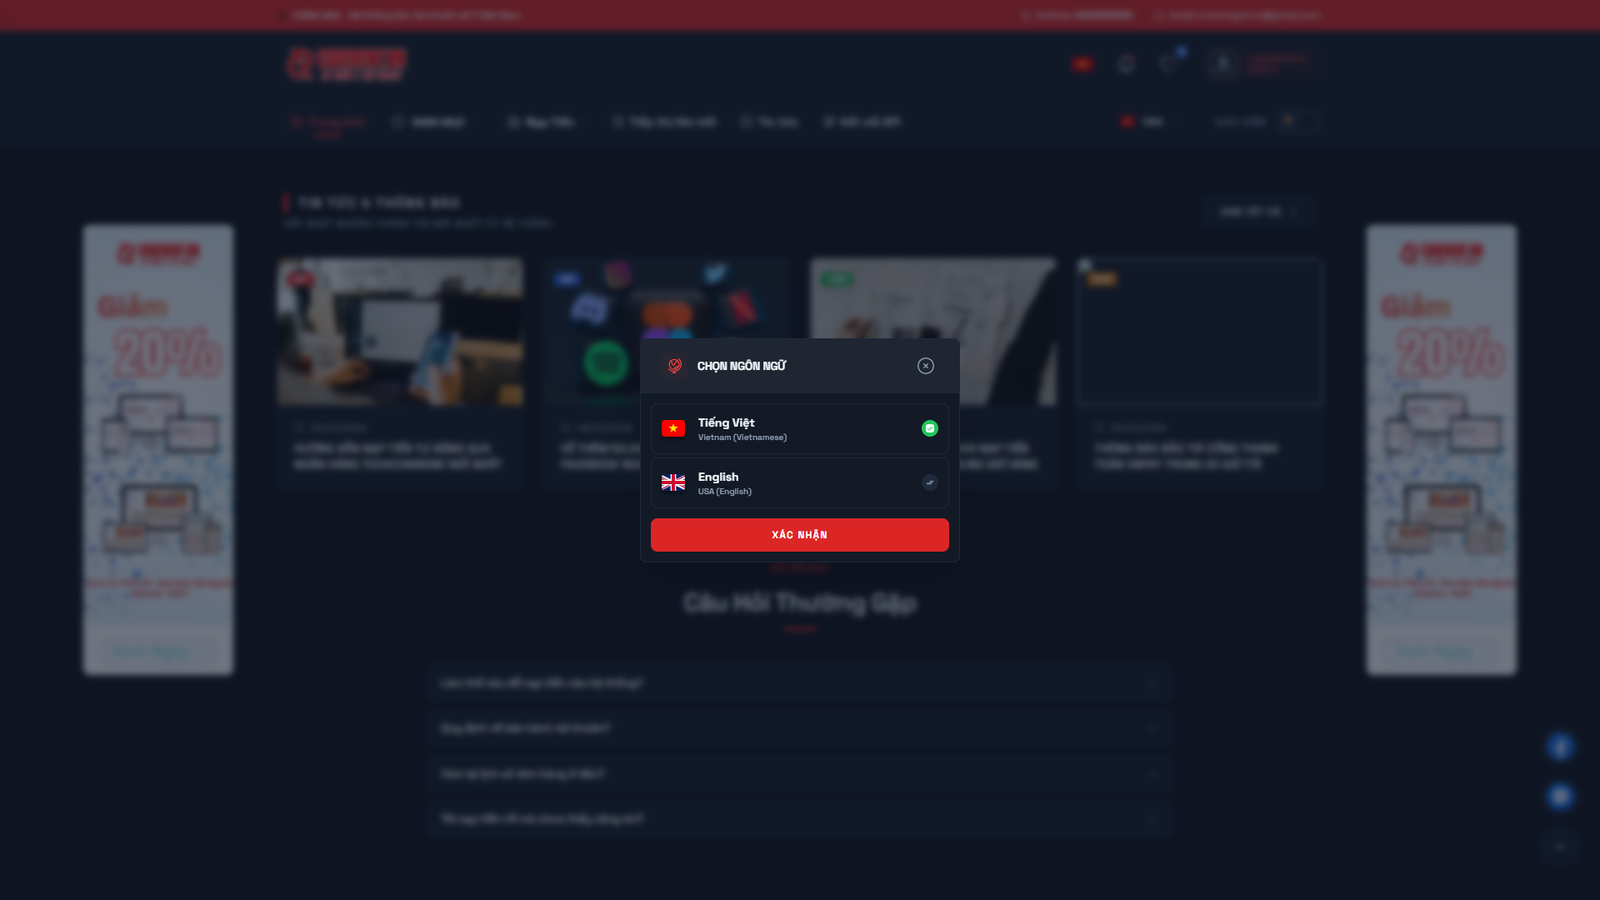Click the UK flag beside English
The height and width of the screenshot is (900, 1600).
point(673,483)
